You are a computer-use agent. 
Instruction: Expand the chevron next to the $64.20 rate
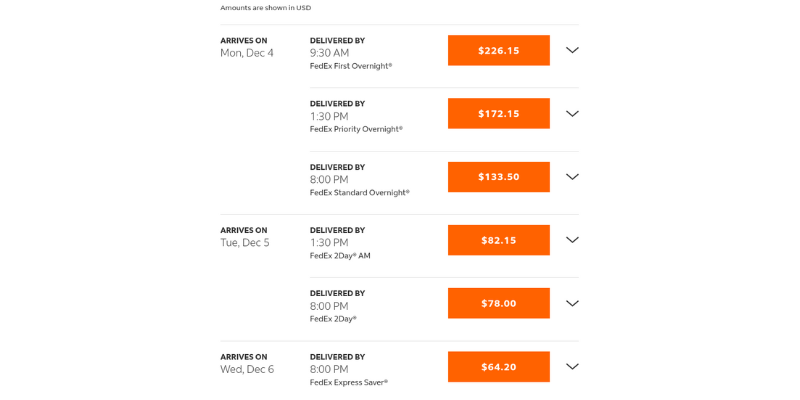572,367
